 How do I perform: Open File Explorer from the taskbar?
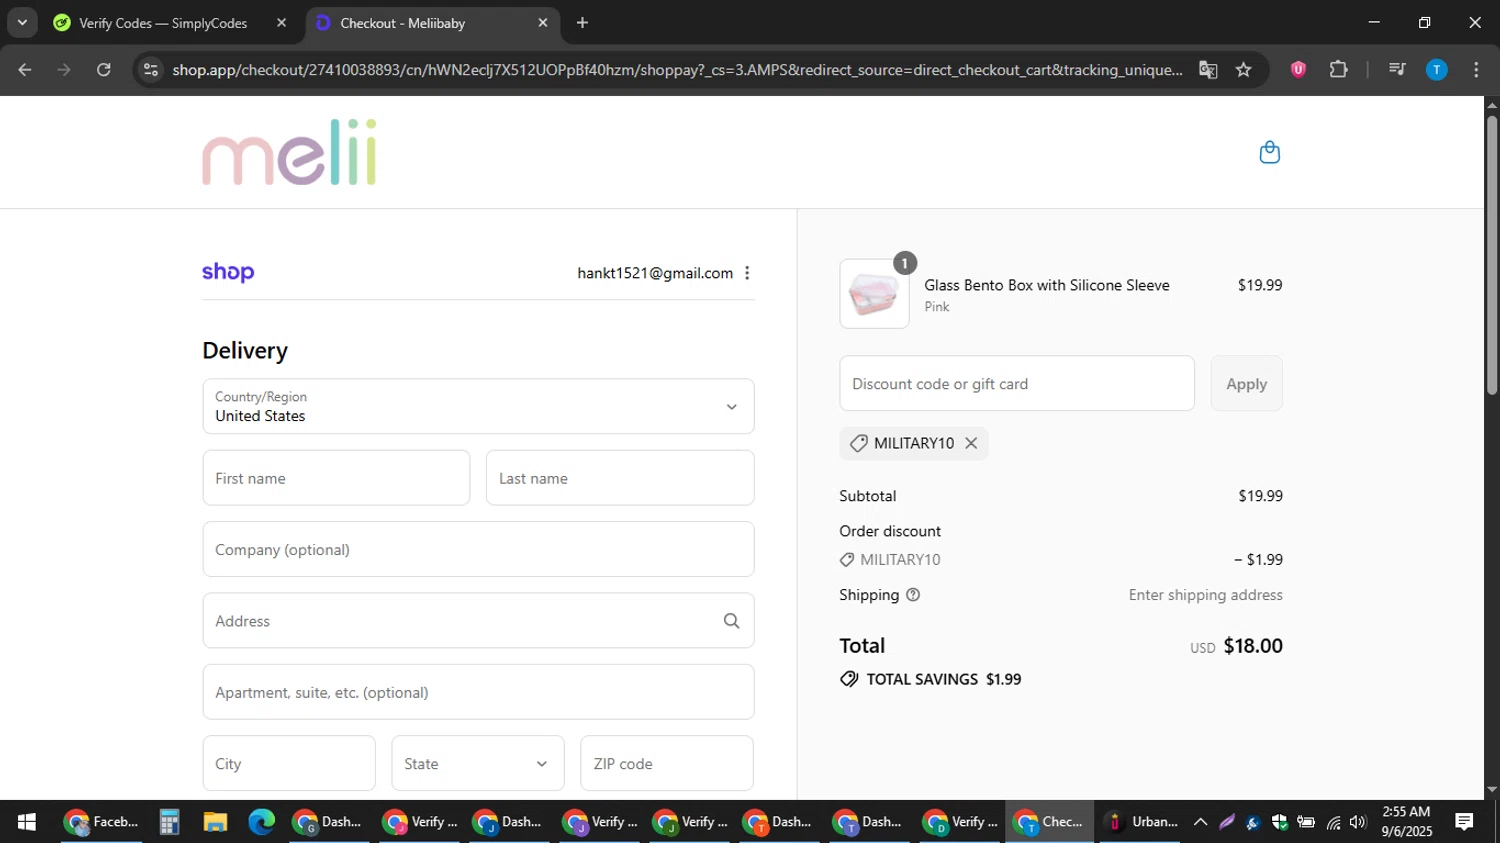tap(215, 822)
